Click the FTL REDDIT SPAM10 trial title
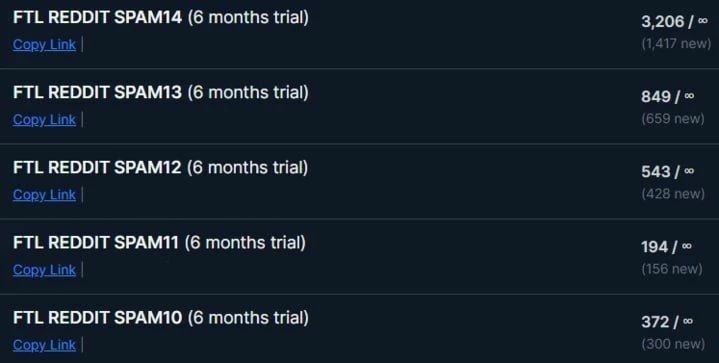 click(x=160, y=318)
